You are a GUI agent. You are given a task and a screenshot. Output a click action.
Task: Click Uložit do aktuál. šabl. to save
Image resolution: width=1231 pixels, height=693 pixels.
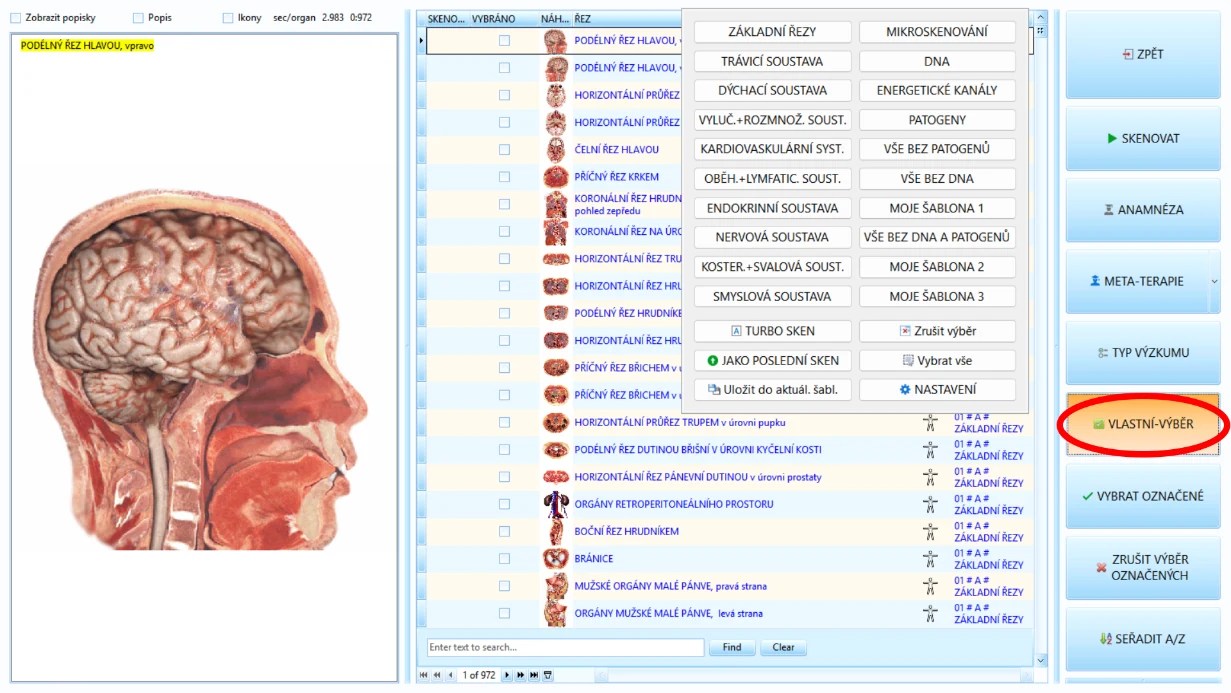[773, 390]
